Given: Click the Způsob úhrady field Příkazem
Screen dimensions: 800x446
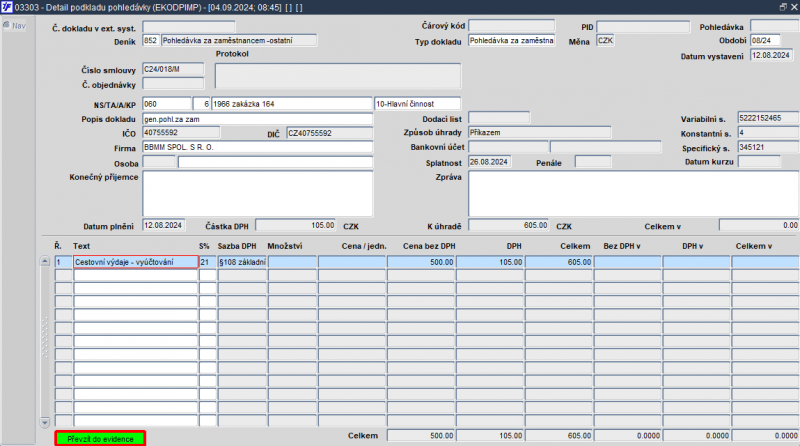Looking at the screenshot, I should point(539,132).
